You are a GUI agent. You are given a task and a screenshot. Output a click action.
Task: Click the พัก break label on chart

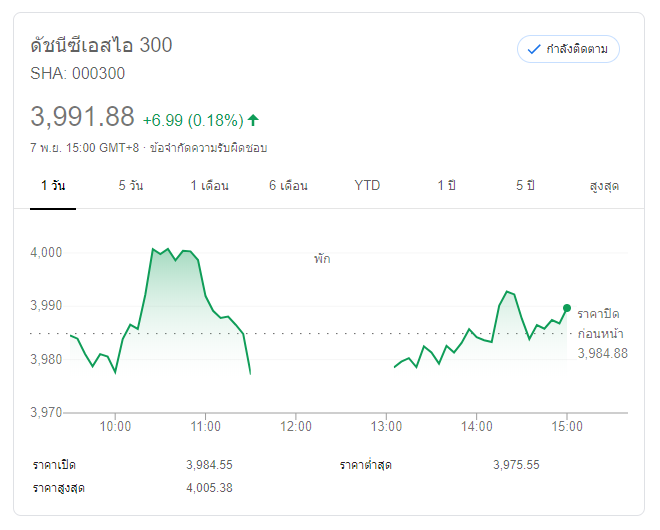[x=321, y=259]
